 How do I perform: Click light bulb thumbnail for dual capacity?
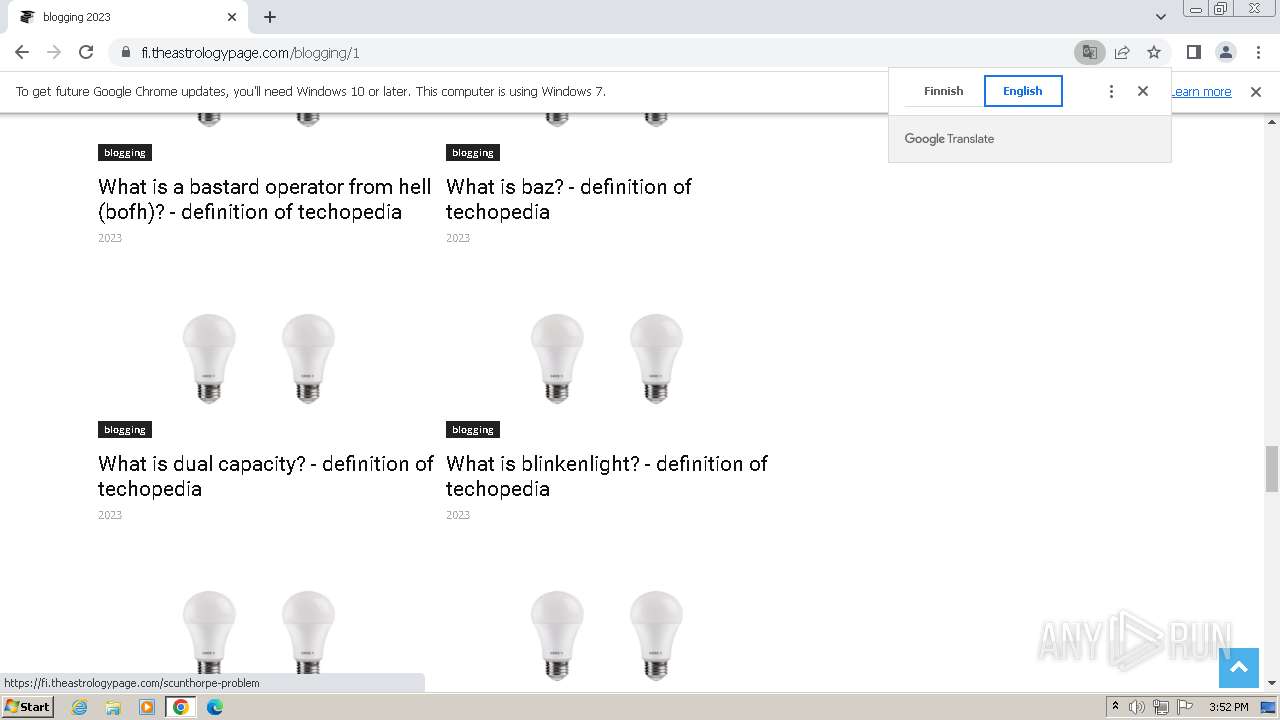click(x=258, y=359)
